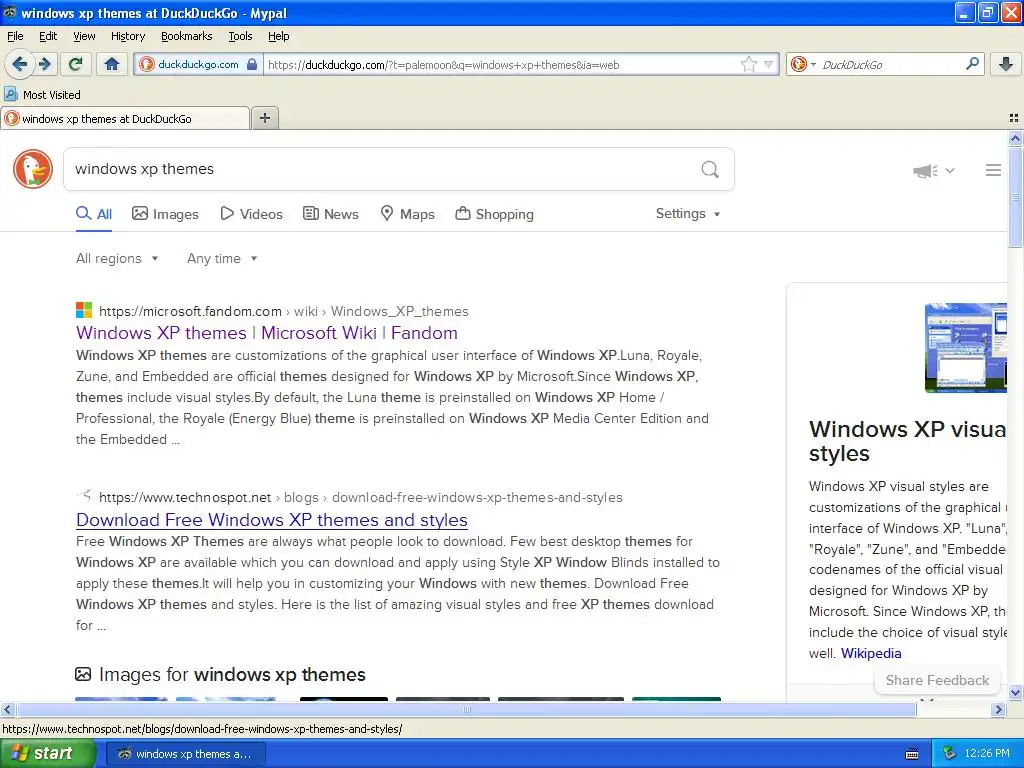
Task: Open the megaphone feedback menu
Action: (934, 170)
